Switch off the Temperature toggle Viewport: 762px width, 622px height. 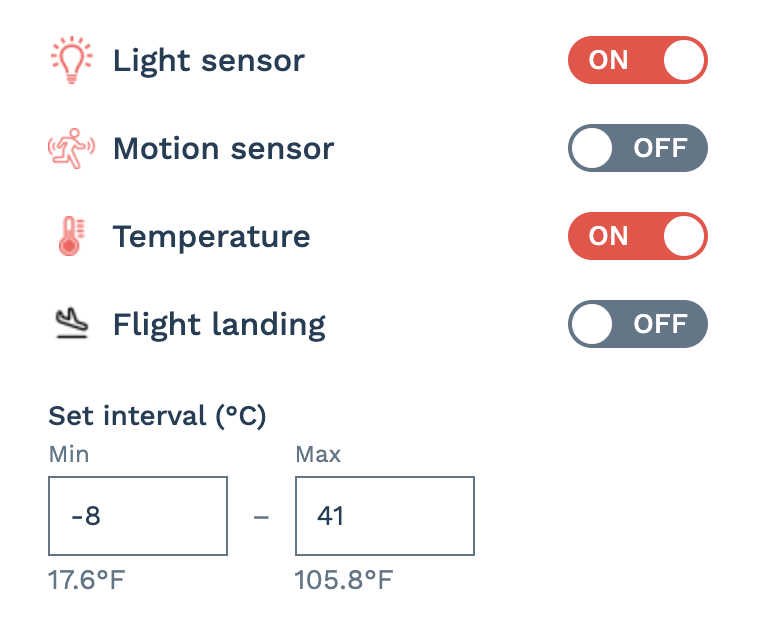(638, 236)
